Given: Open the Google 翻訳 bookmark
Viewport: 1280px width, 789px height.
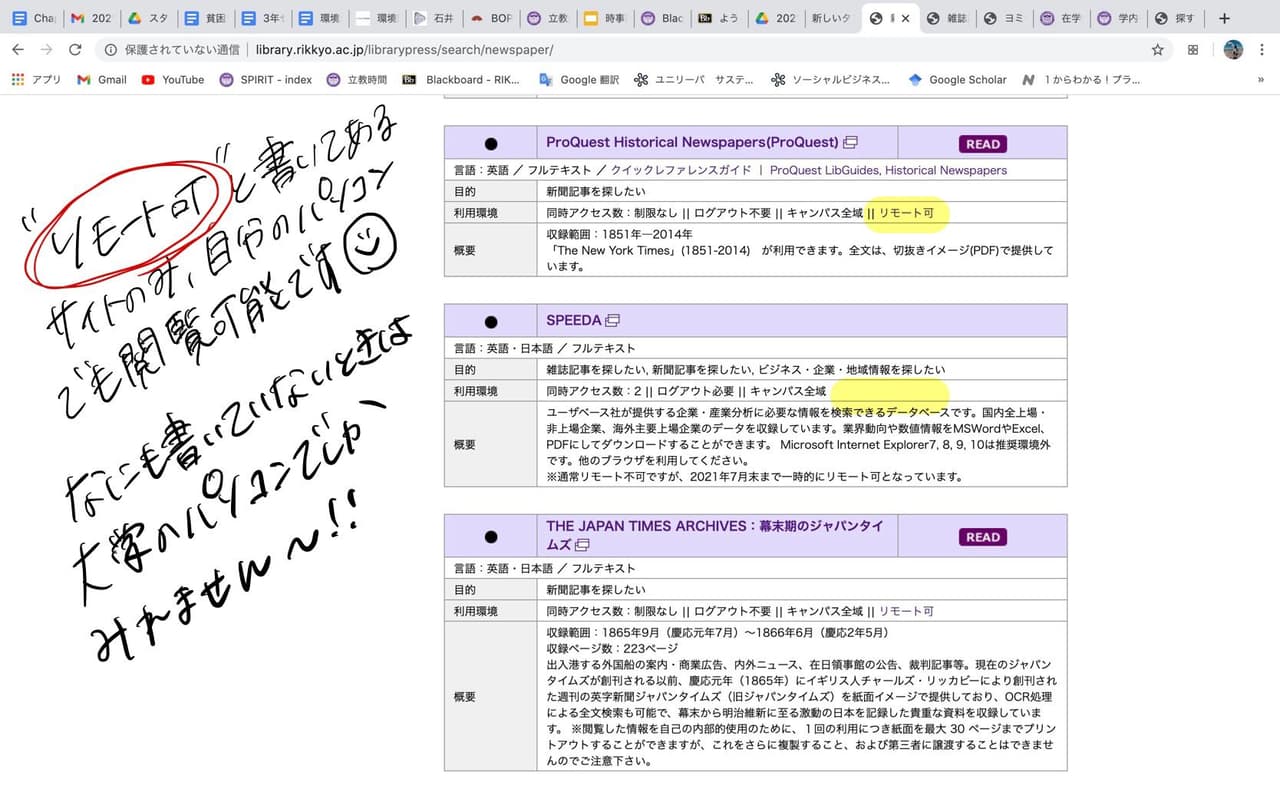Looking at the screenshot, I should pyautogui.click(x=579, y=80).
